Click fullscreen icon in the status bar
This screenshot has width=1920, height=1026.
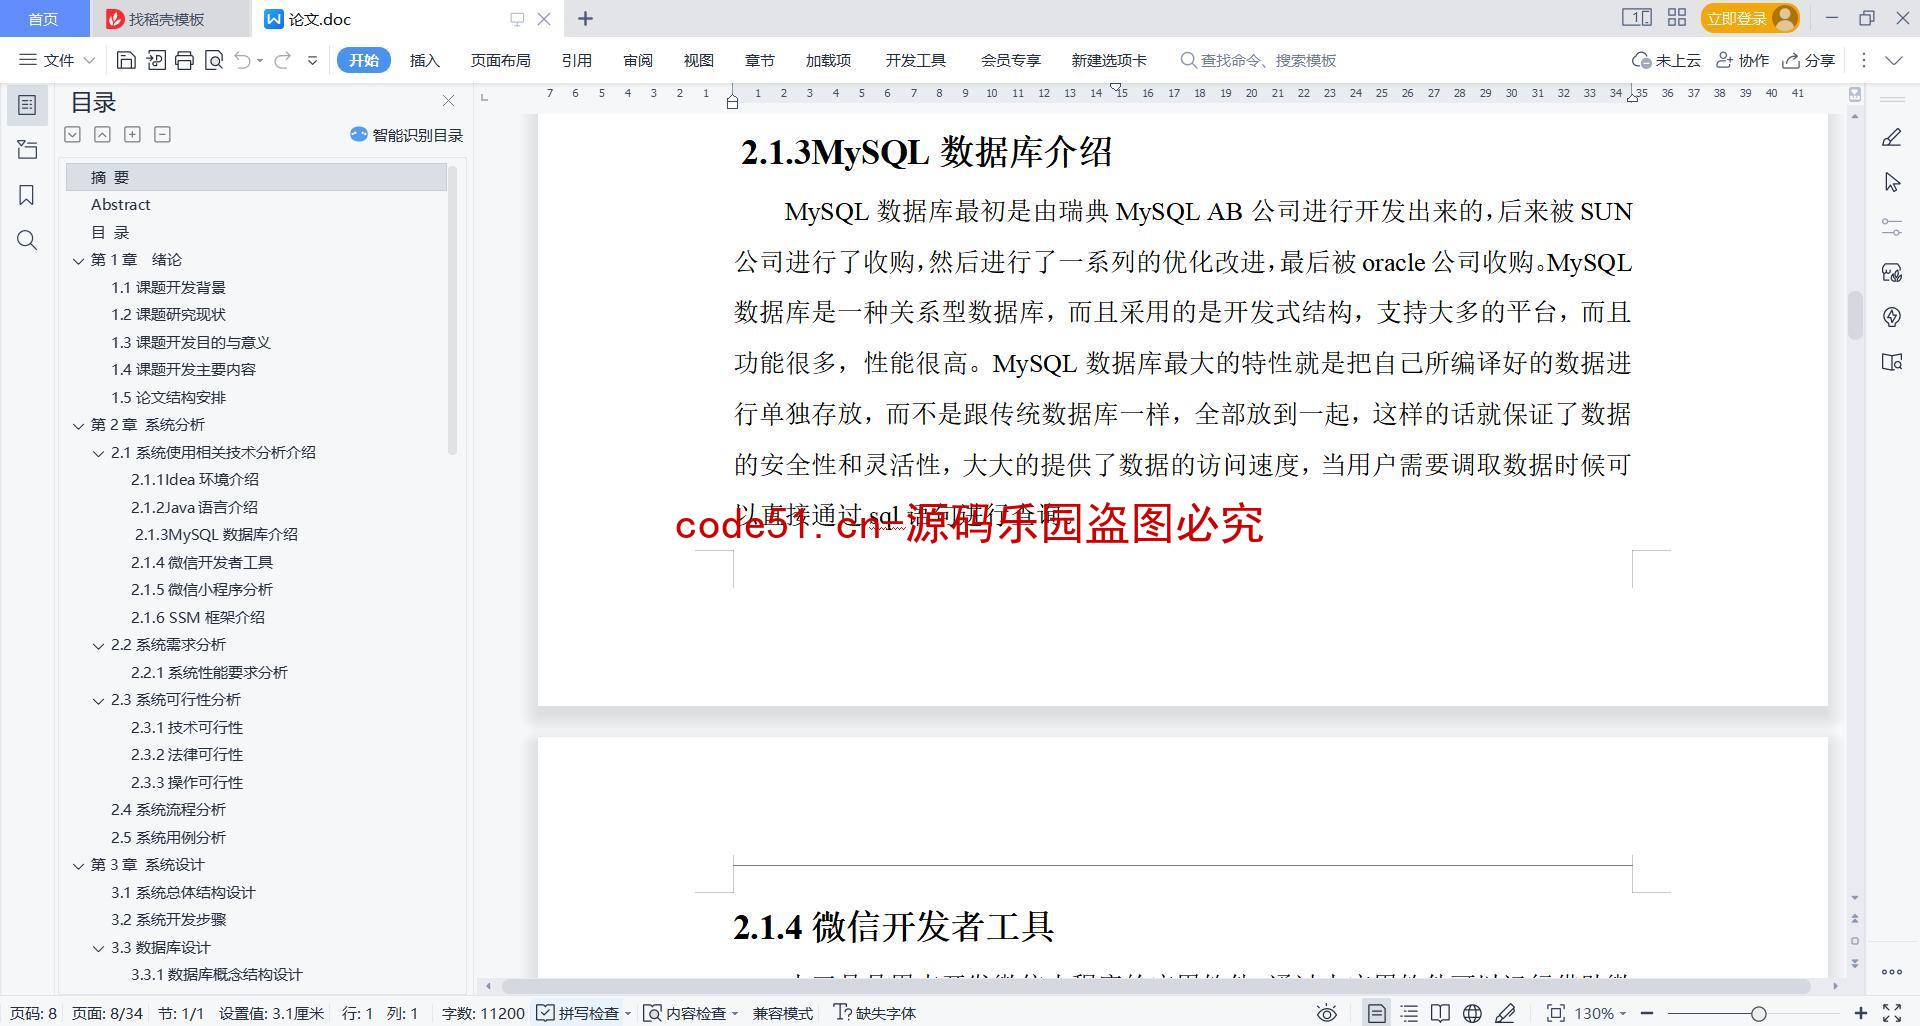tap(1892, 1013)
